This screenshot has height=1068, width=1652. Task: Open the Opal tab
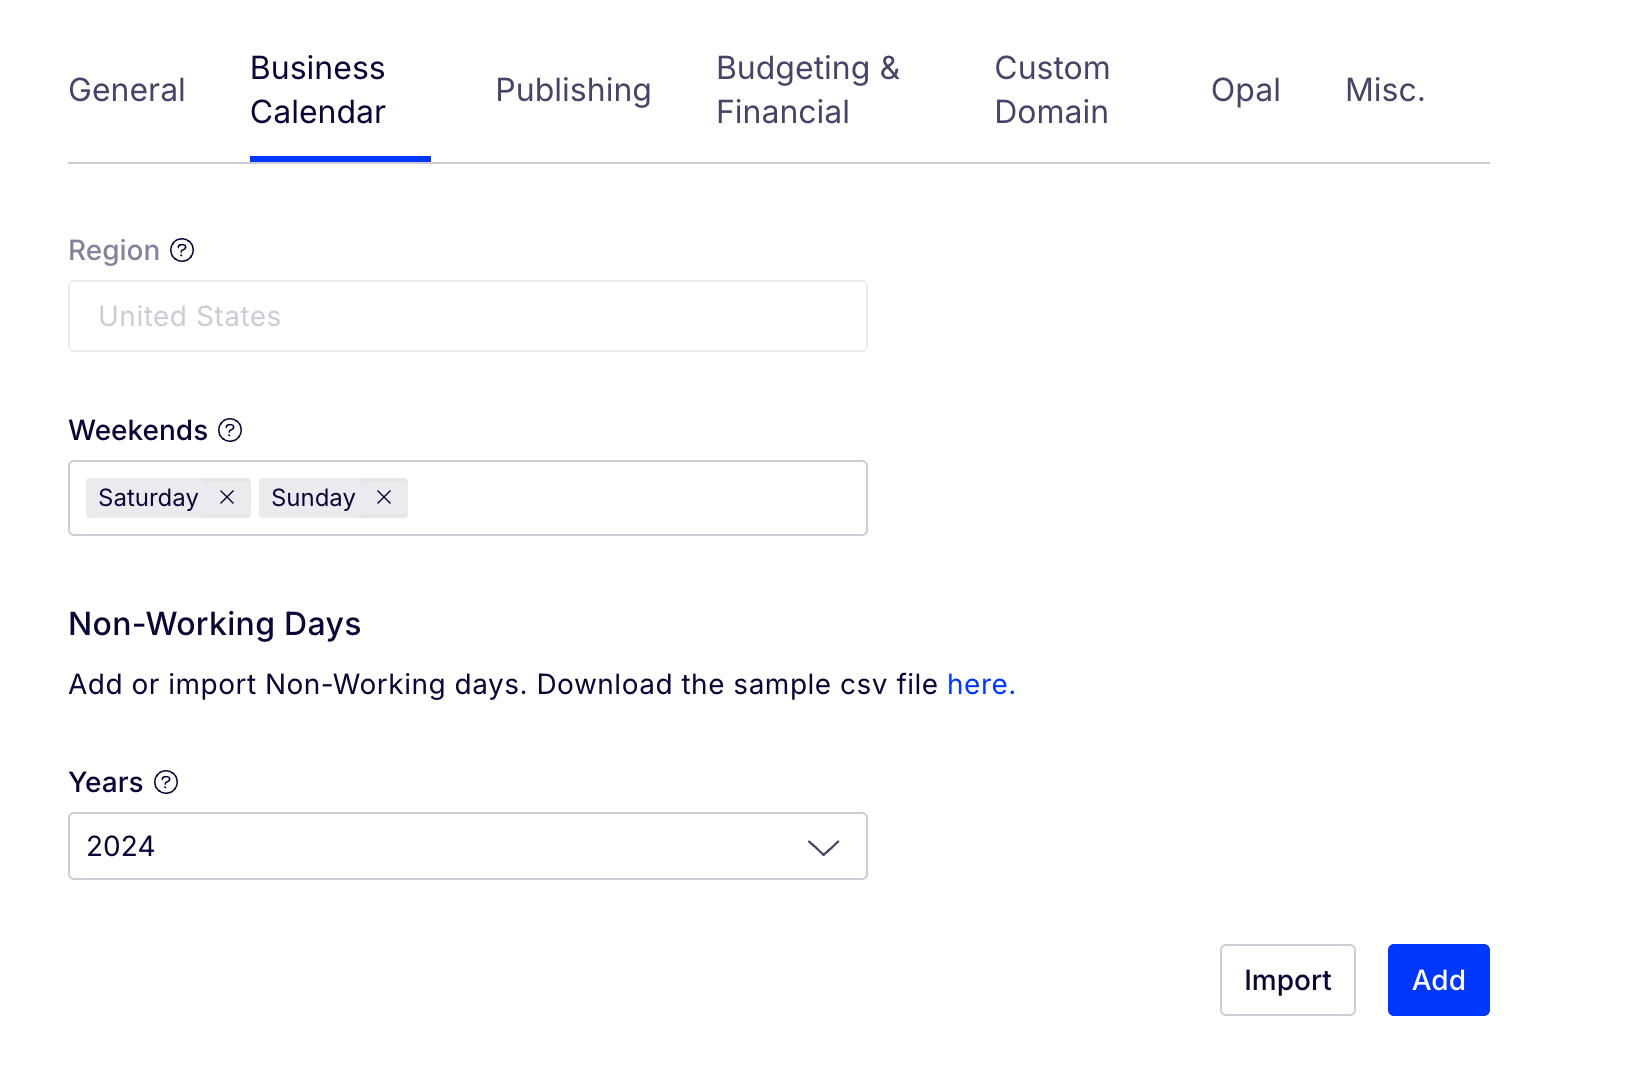tap(1245, 90)
